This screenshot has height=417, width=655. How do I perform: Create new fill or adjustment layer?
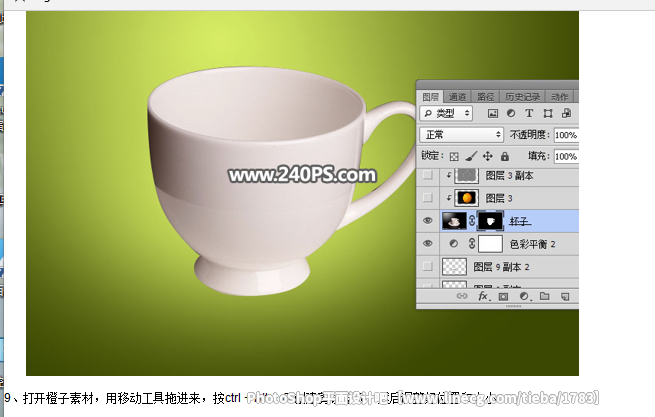pyautogui.click(x=524, y=296)
